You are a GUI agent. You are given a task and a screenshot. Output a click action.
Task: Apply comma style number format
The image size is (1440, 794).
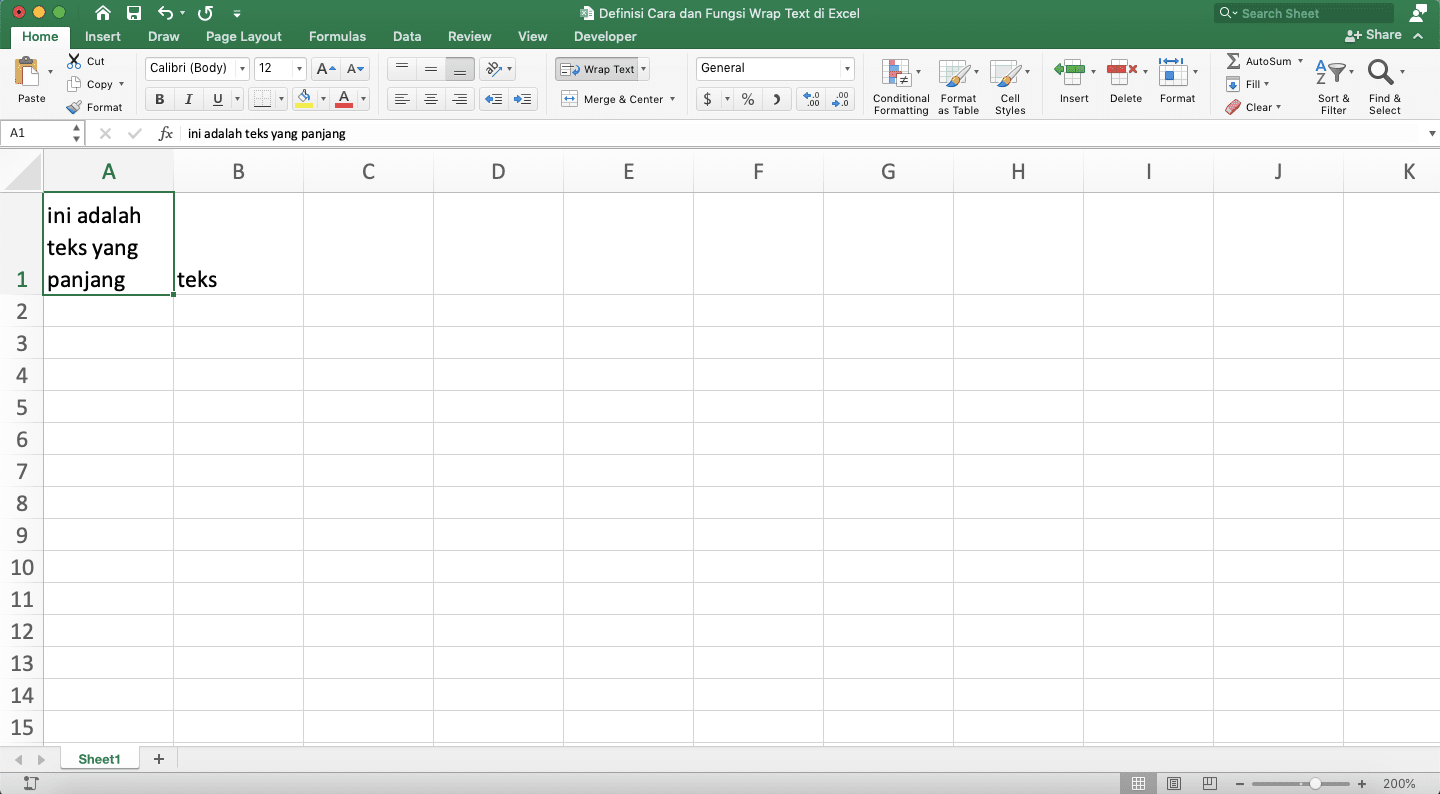[777, 99]
